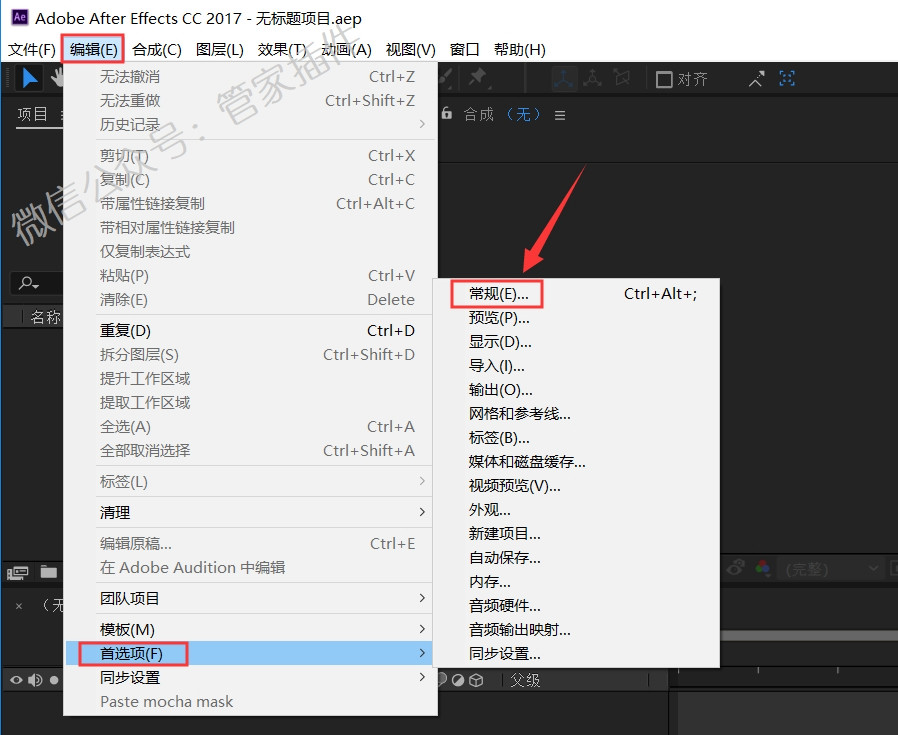Open the 文件(F) menu
This screenshot has height=735, width=898.
pyautogui.click(x=31, y=50)
